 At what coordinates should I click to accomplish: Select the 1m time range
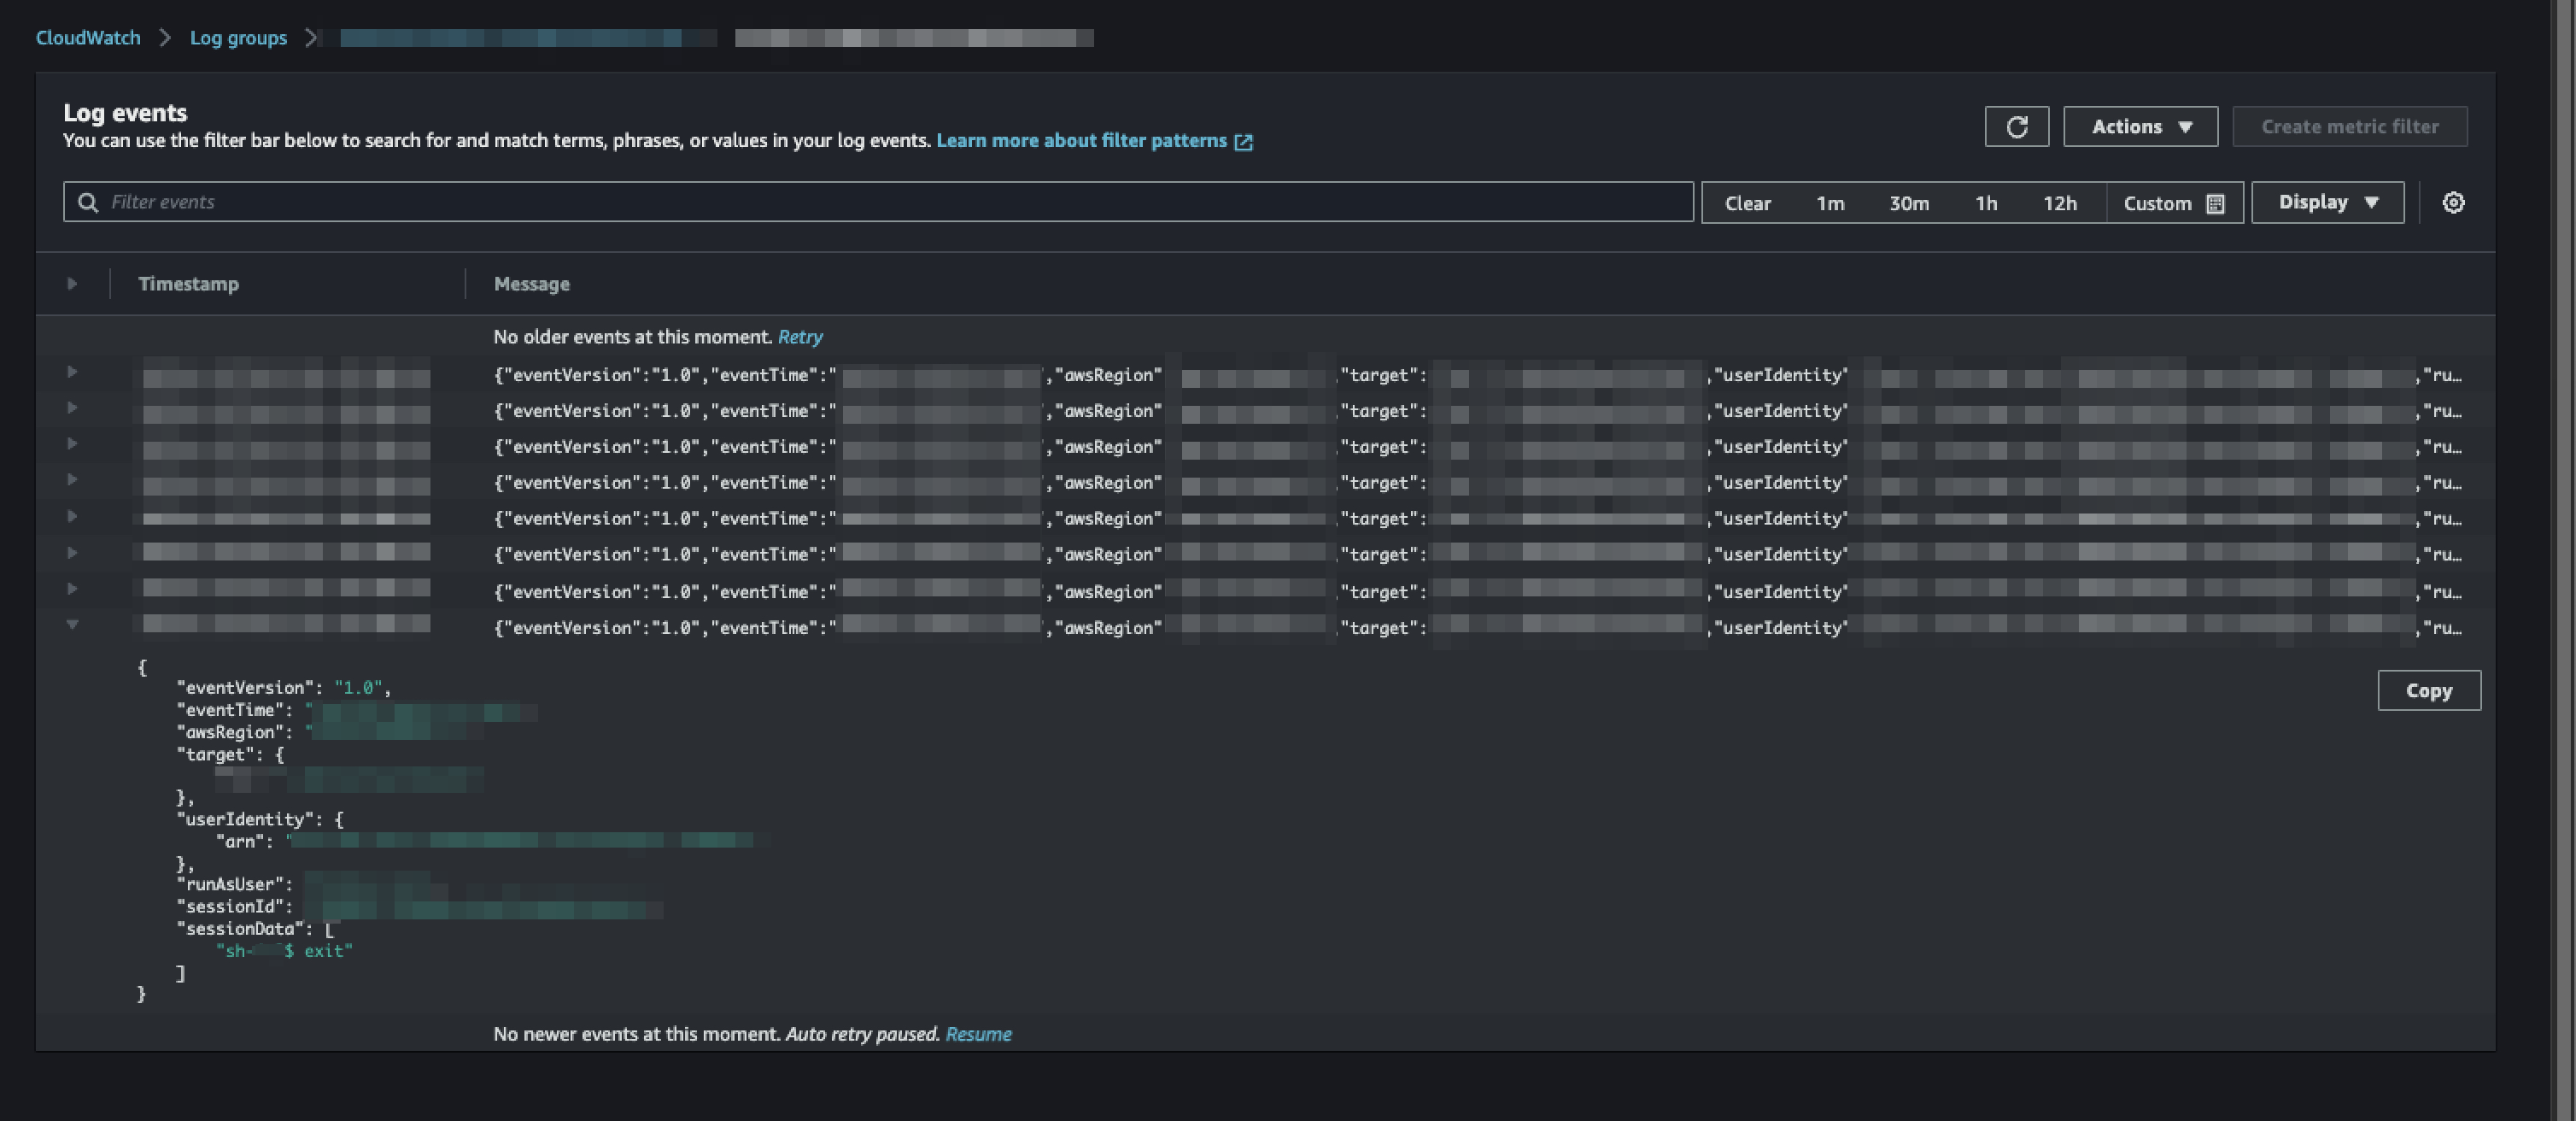click(x=1830, y=204)
